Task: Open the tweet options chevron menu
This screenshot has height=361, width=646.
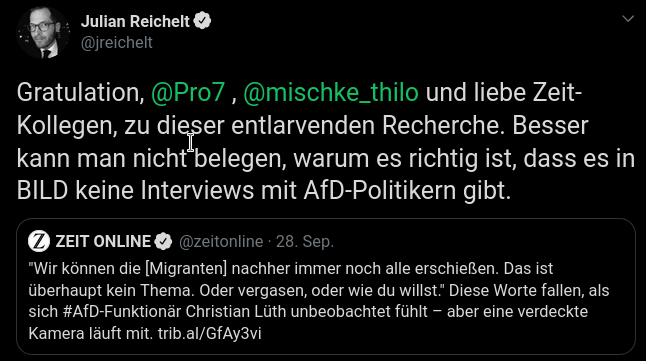Action: 628,19
